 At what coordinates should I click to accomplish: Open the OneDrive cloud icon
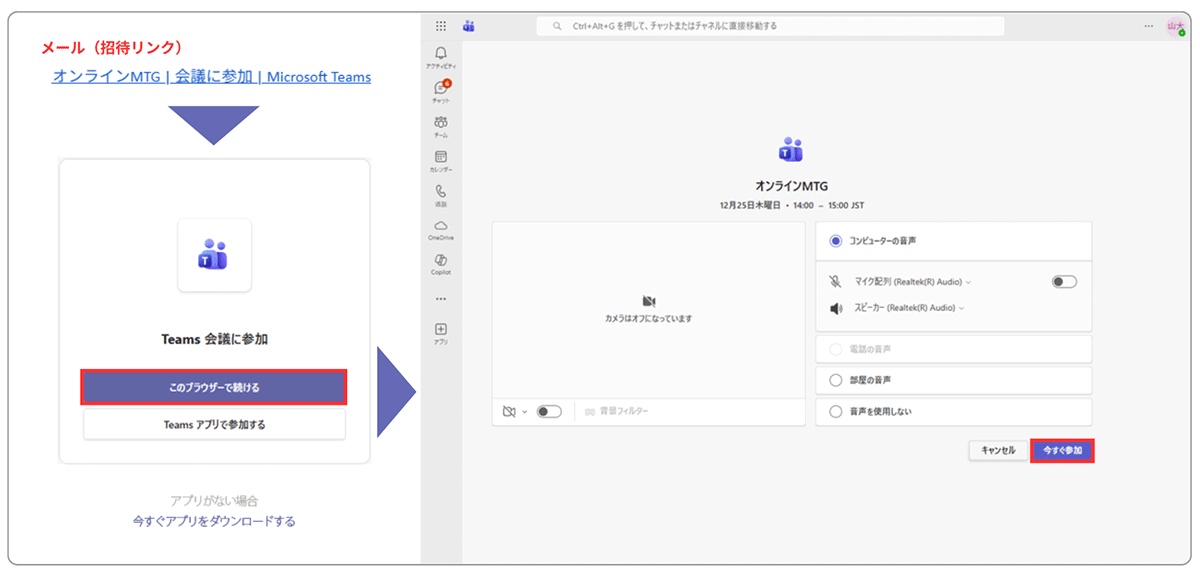coord(441,226)
